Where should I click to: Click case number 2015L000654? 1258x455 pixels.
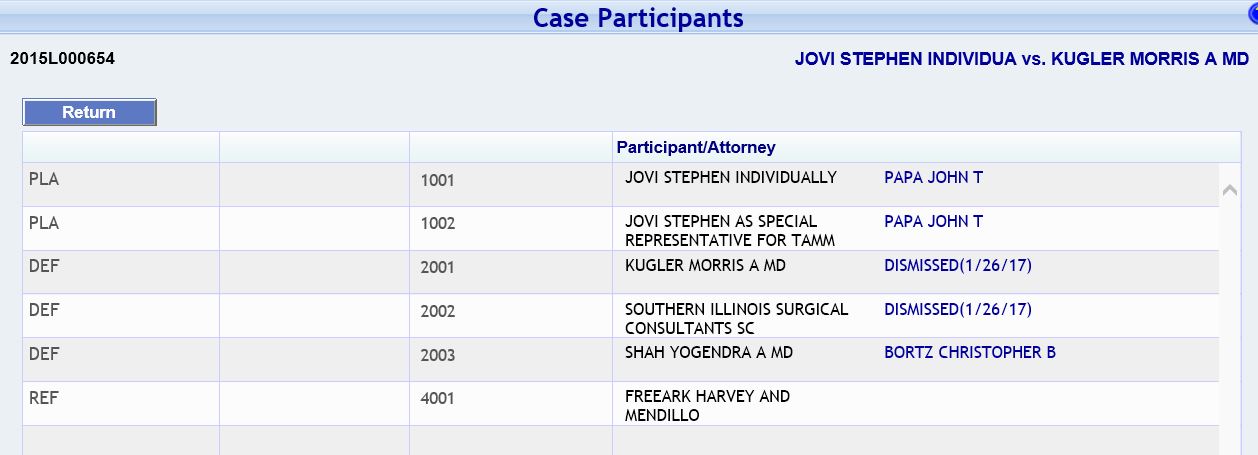pyautogui.click(x=62, y=59)
